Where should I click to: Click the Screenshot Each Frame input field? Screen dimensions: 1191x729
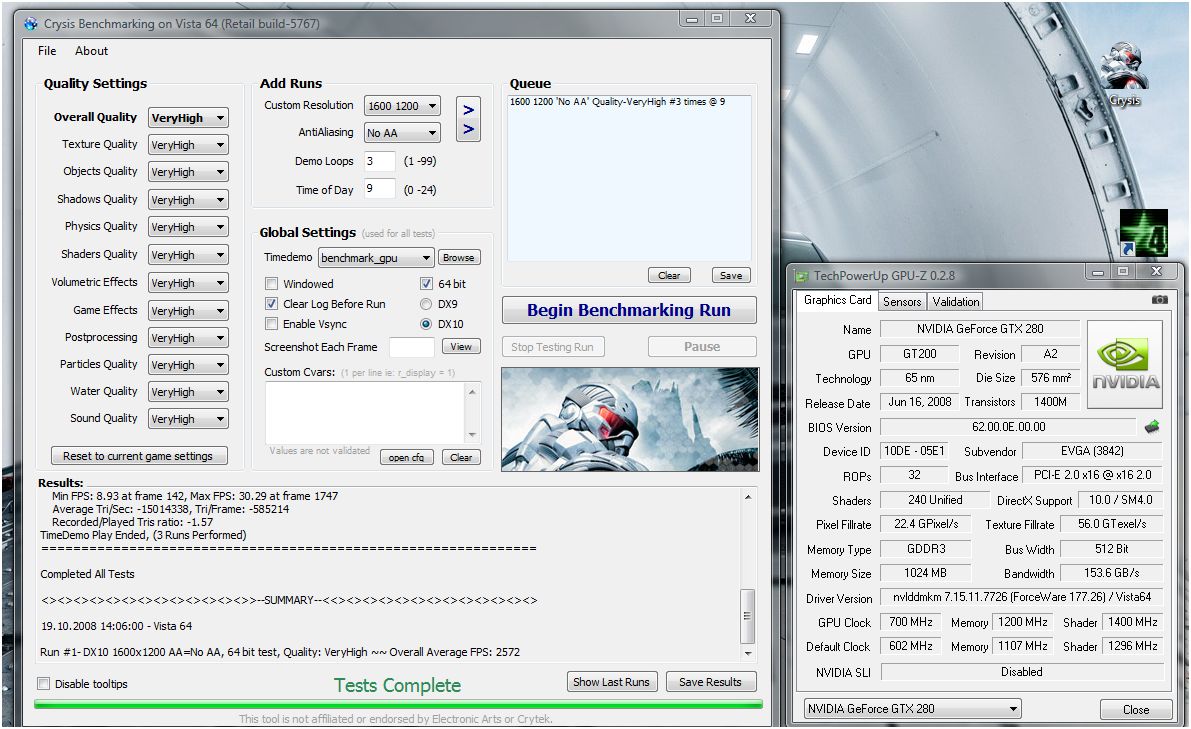(x=412, y=347)
